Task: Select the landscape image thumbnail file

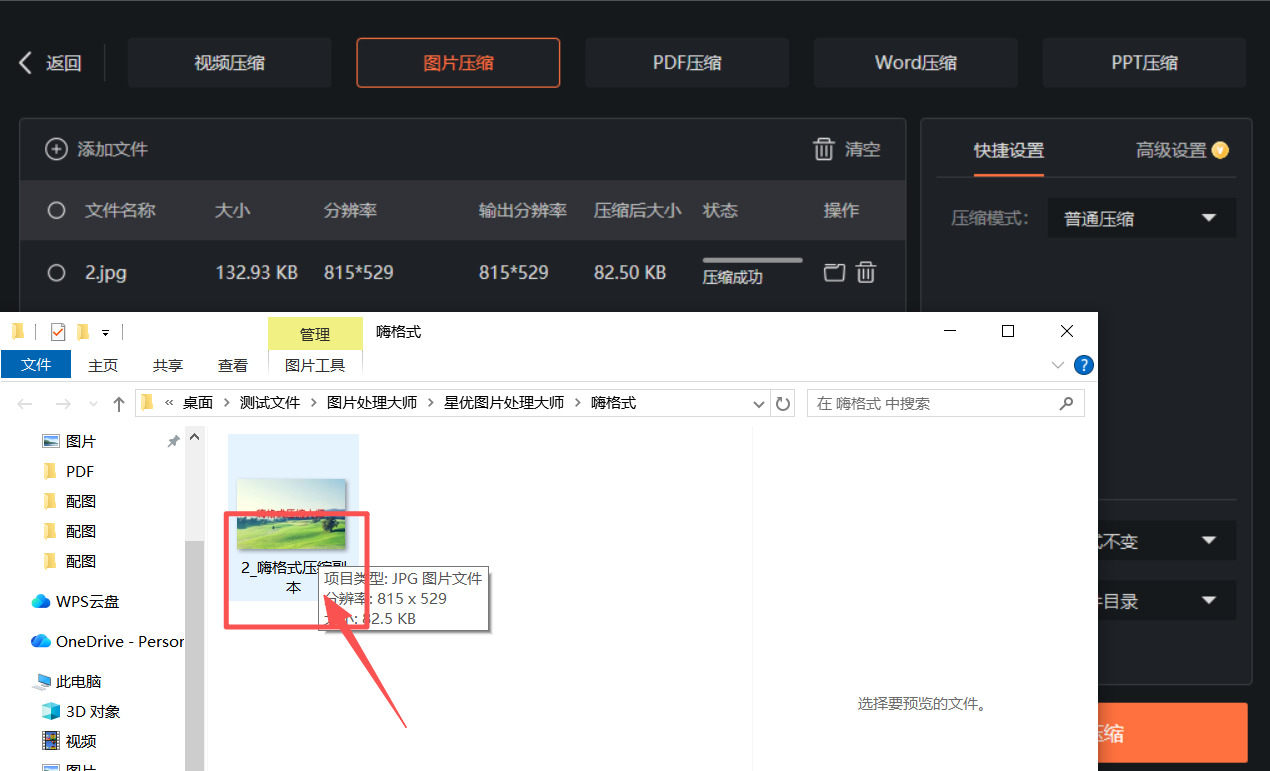Action: point(292,514)
